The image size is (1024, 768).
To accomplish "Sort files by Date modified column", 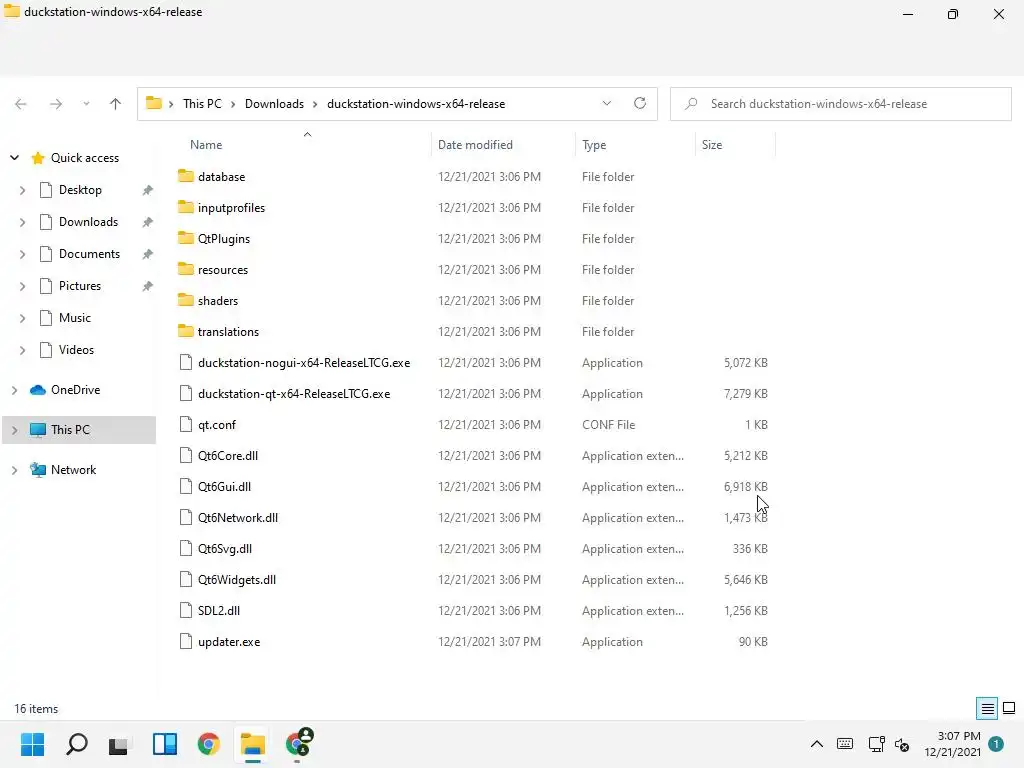I will click(475, 145).
